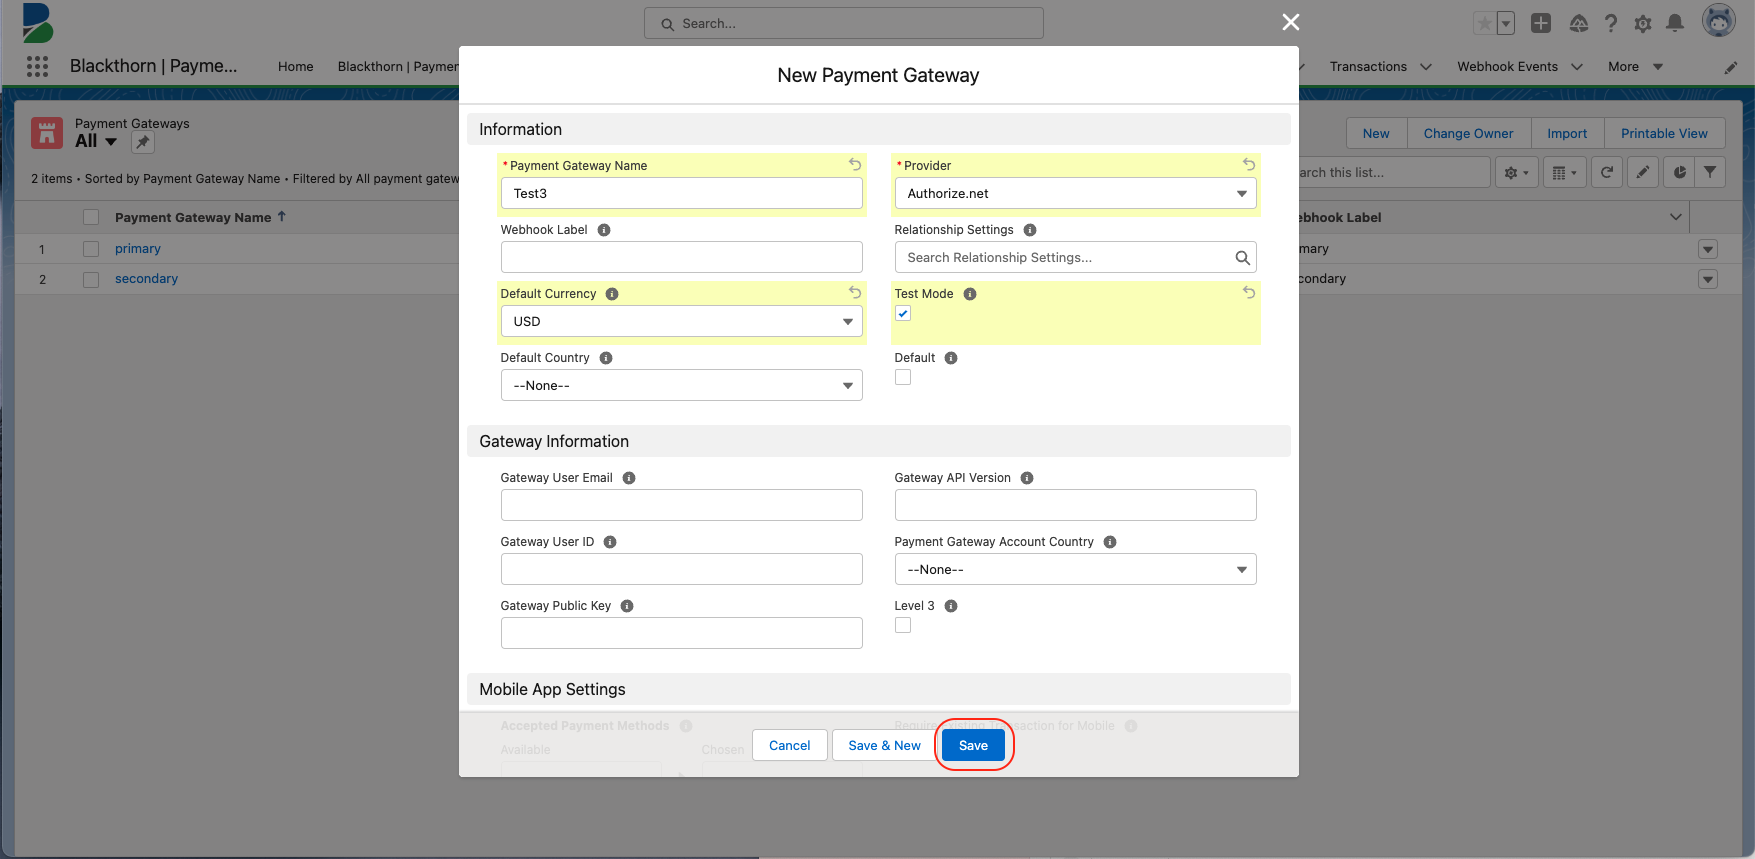
Task: Click the Trailhead guidance icon
Action: 1578,23
